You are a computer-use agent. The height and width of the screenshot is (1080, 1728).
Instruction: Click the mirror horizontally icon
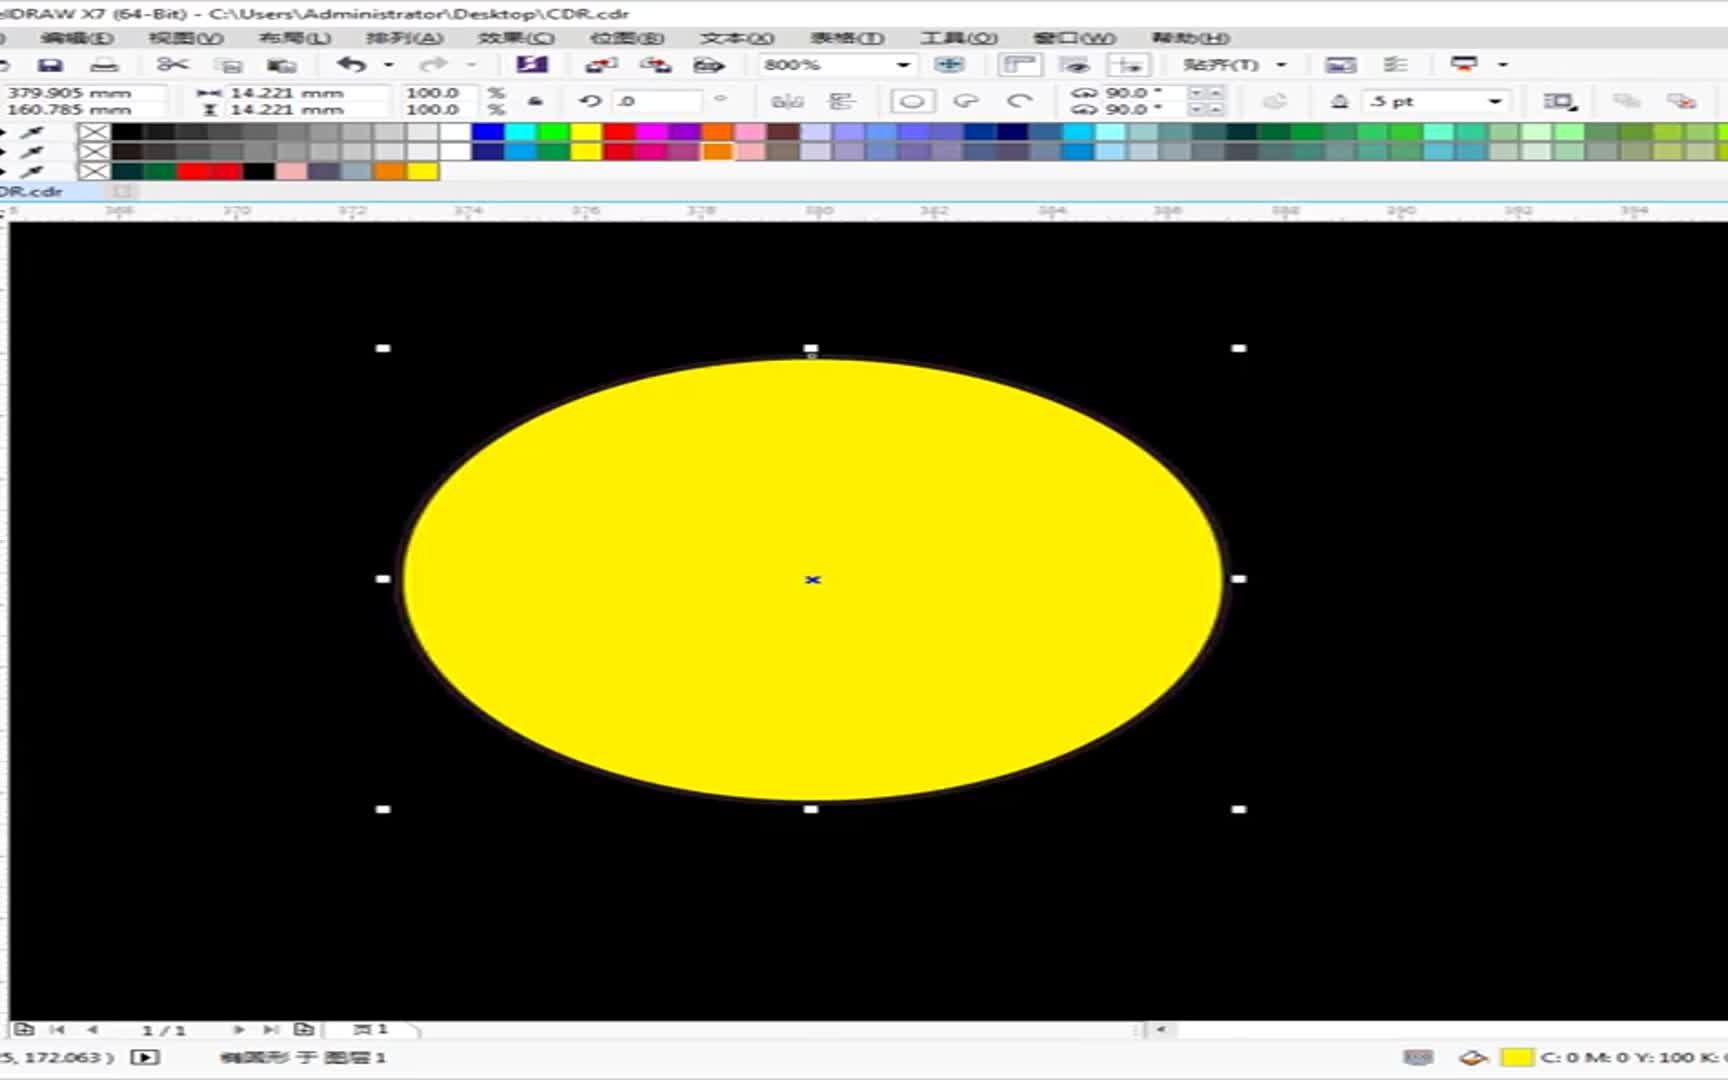coord(788,101)
